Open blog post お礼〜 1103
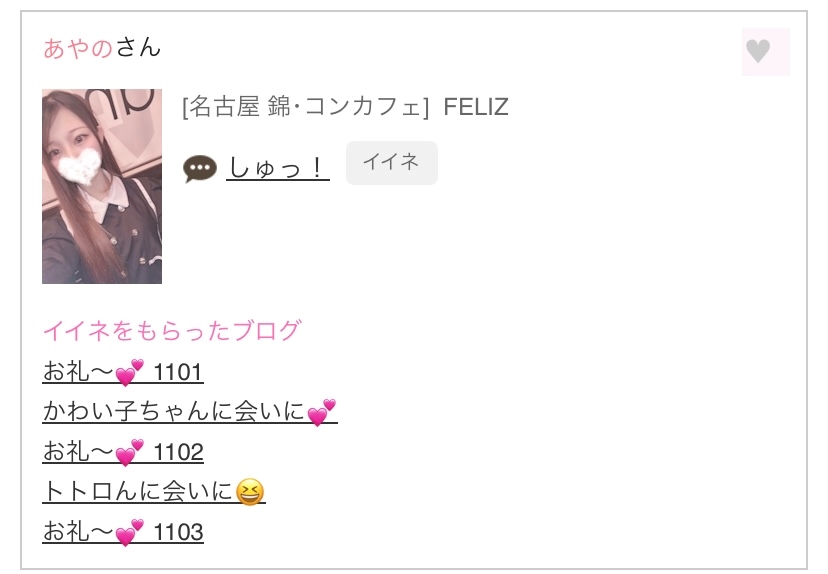828x574 pixels. pos(123,532)
